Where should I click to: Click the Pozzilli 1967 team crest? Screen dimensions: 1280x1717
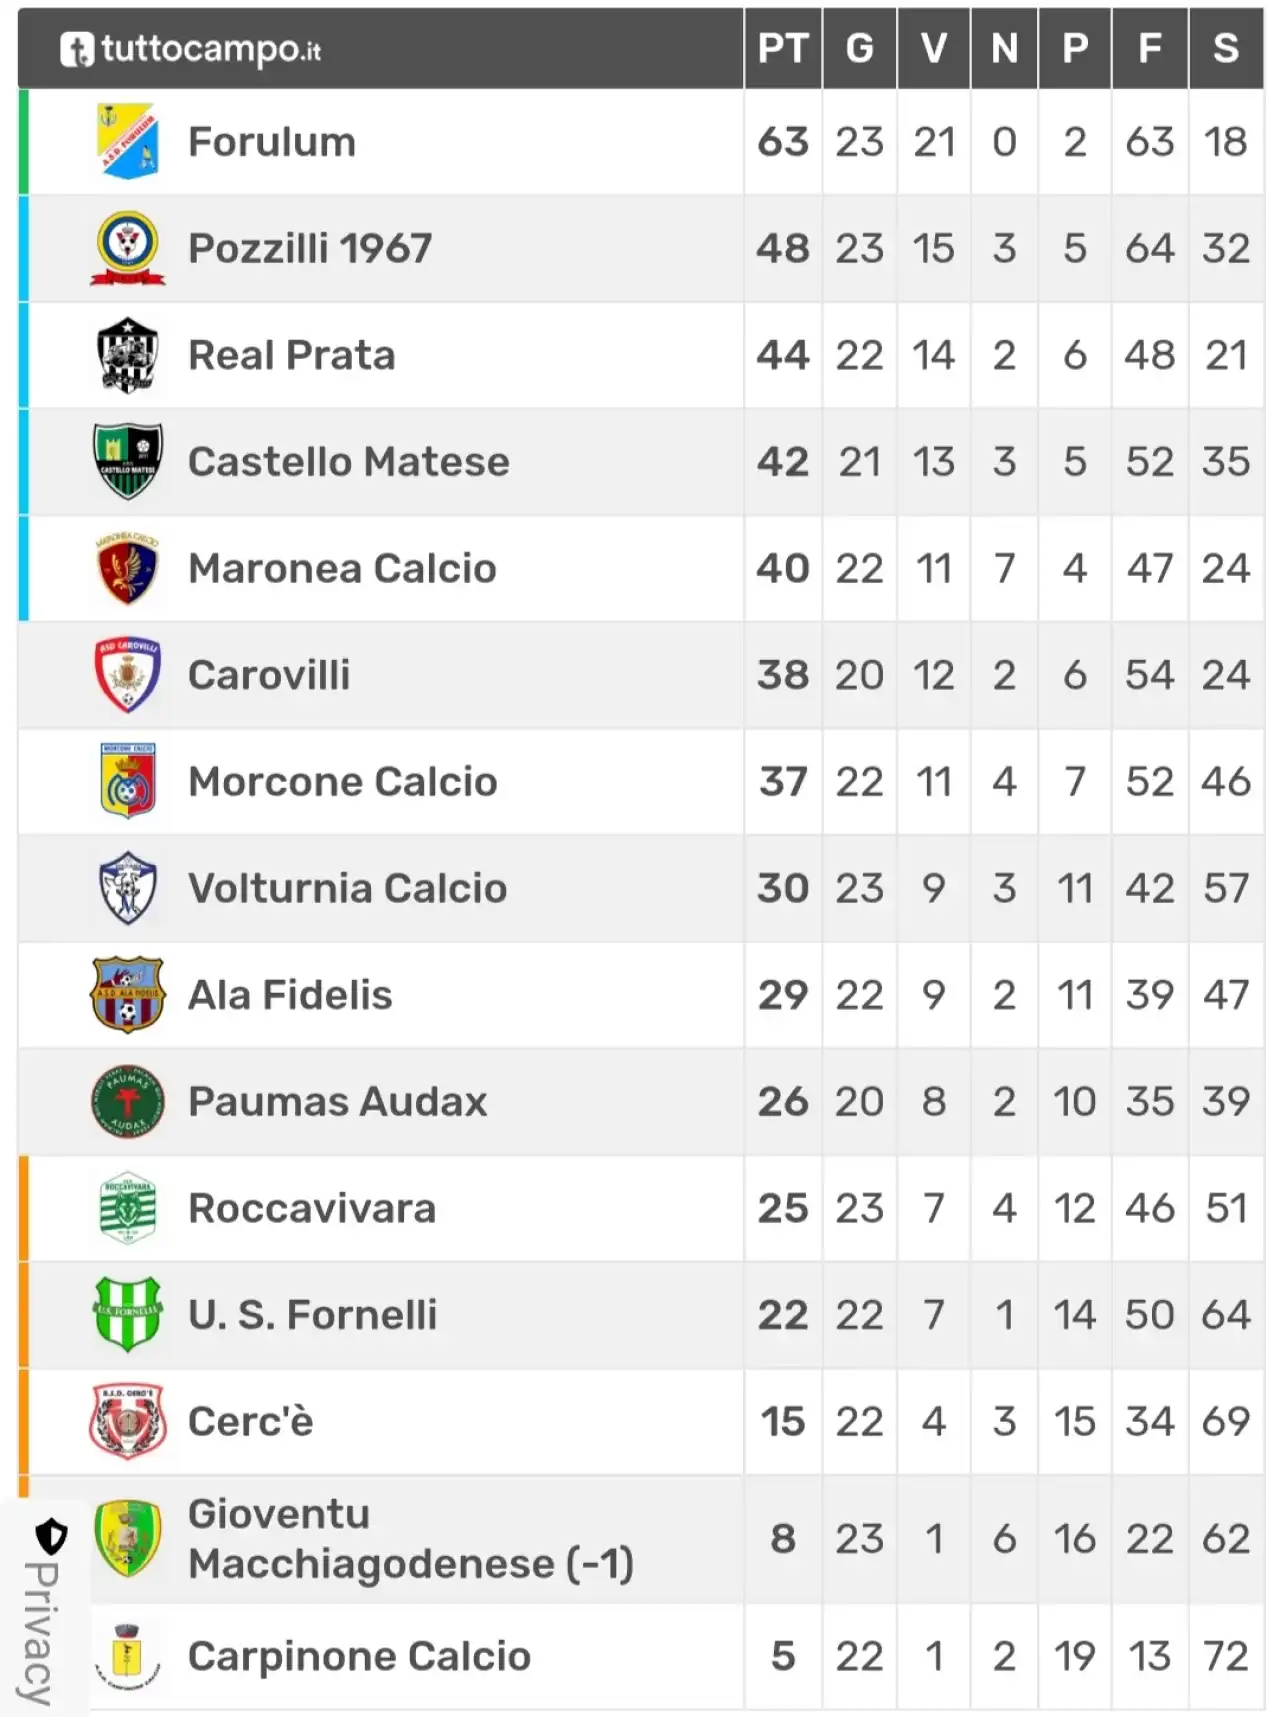(x=127, y=248)
